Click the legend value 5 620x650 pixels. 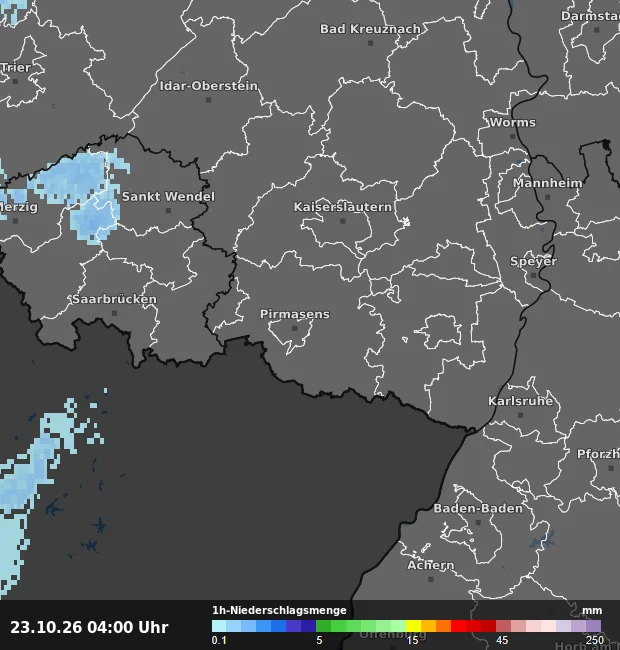pos(319,640)
